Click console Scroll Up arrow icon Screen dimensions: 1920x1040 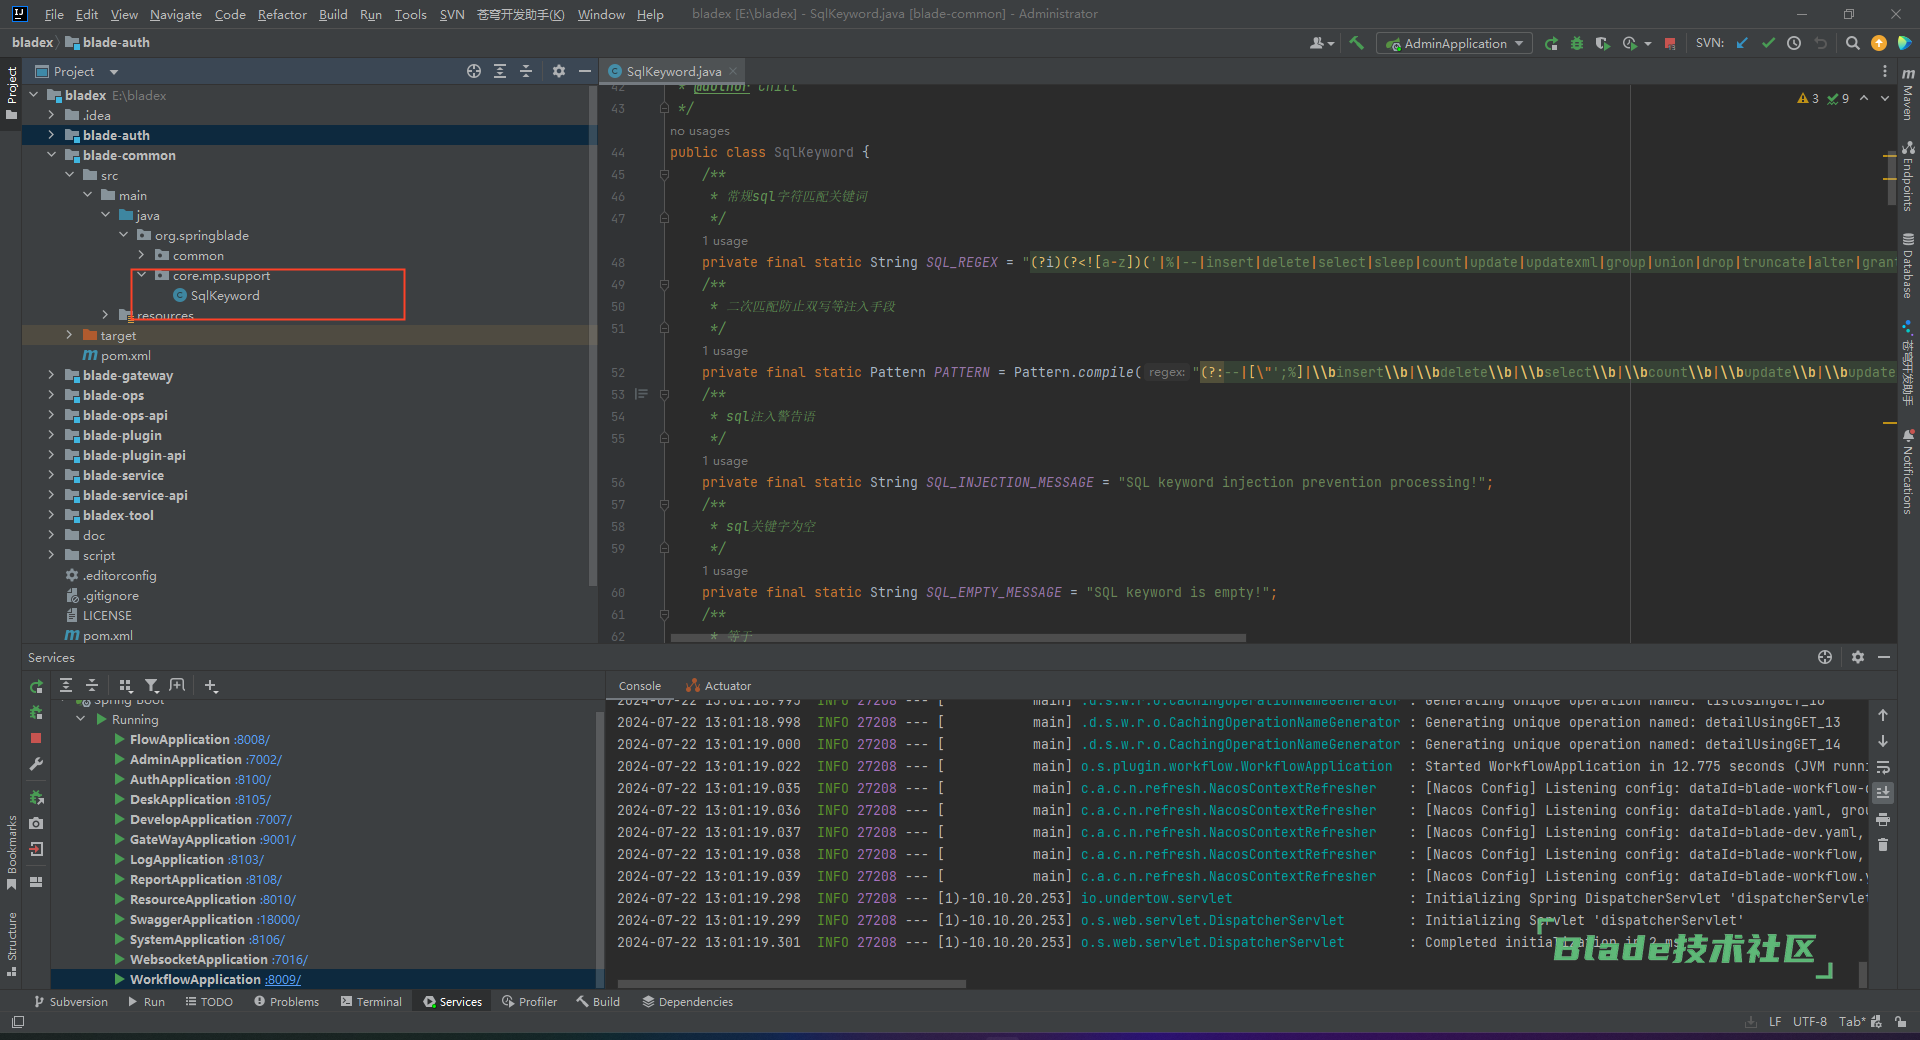coord(1883,715)
